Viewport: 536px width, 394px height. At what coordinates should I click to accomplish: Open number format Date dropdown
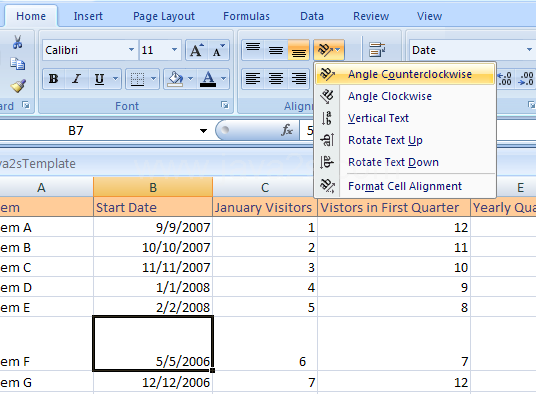tap(530, 50)
